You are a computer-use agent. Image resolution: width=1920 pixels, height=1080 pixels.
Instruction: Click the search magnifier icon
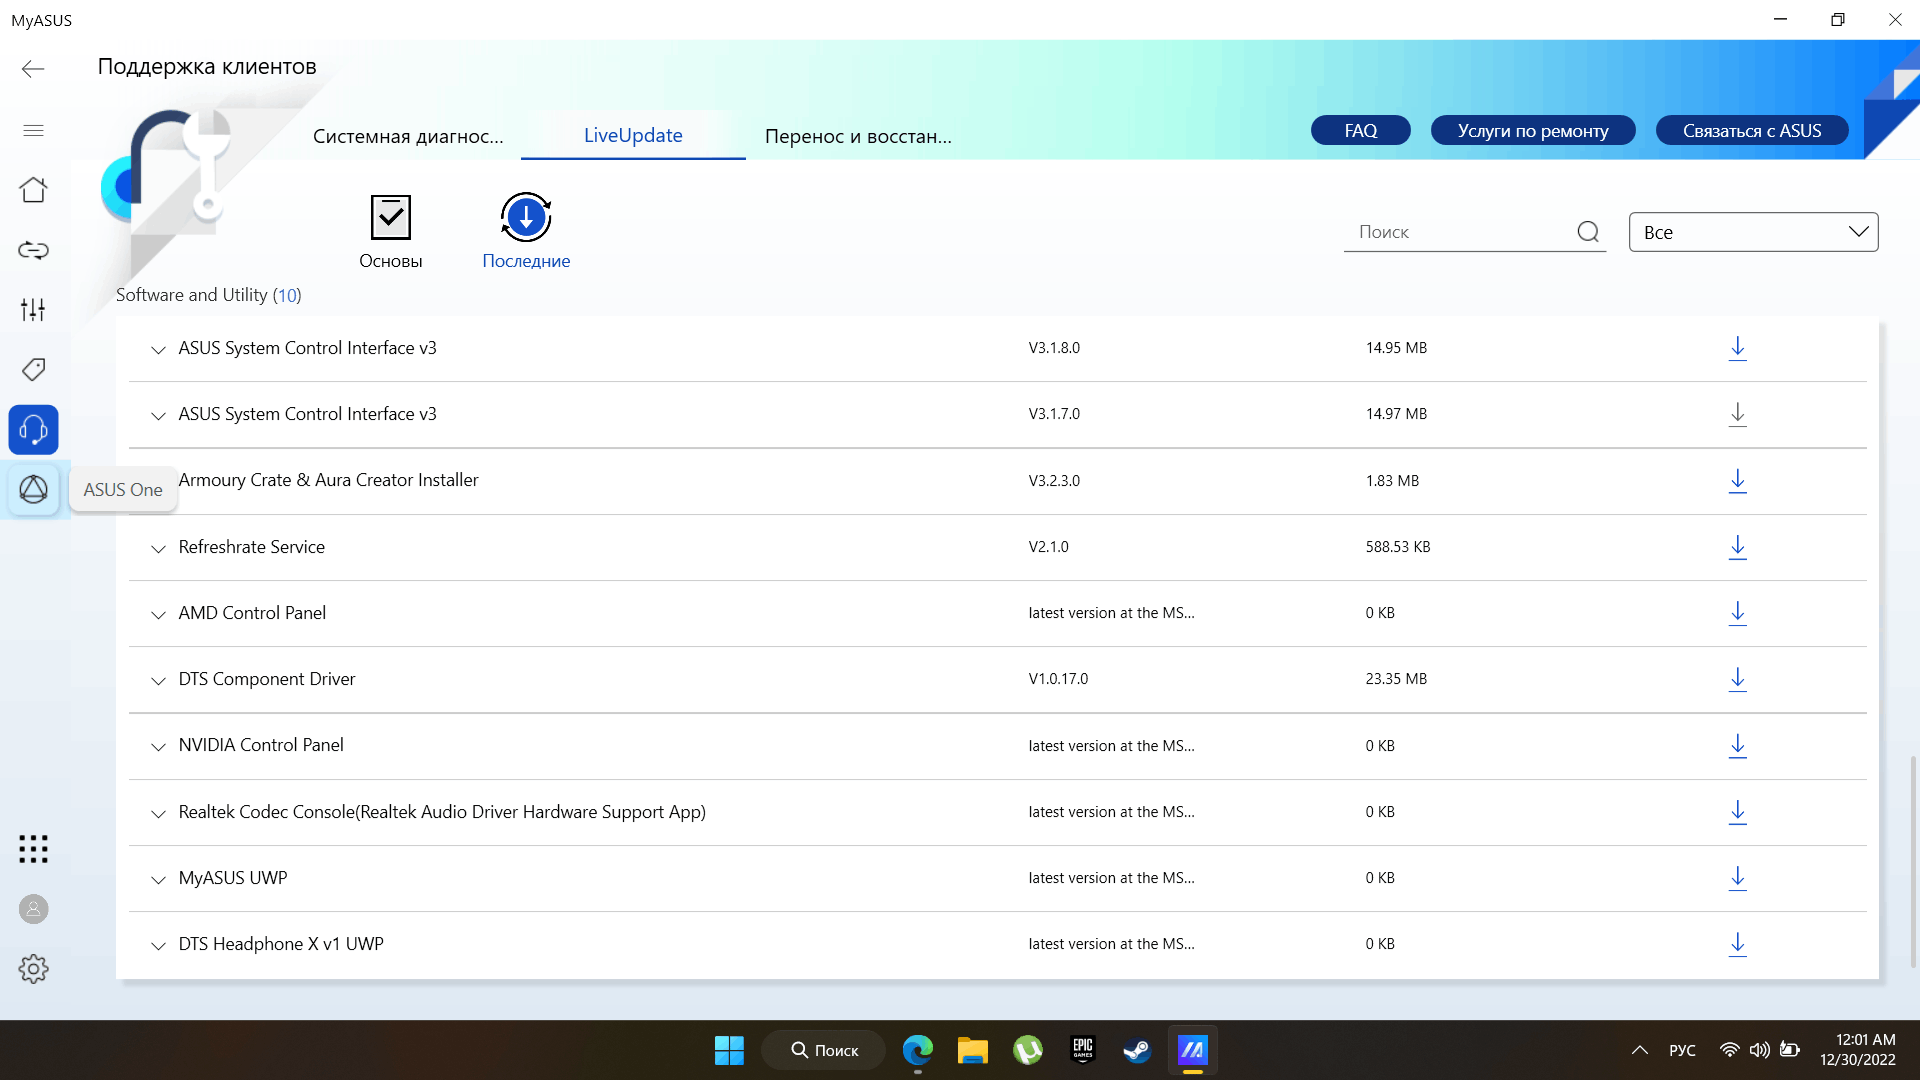coord(1588,232)
